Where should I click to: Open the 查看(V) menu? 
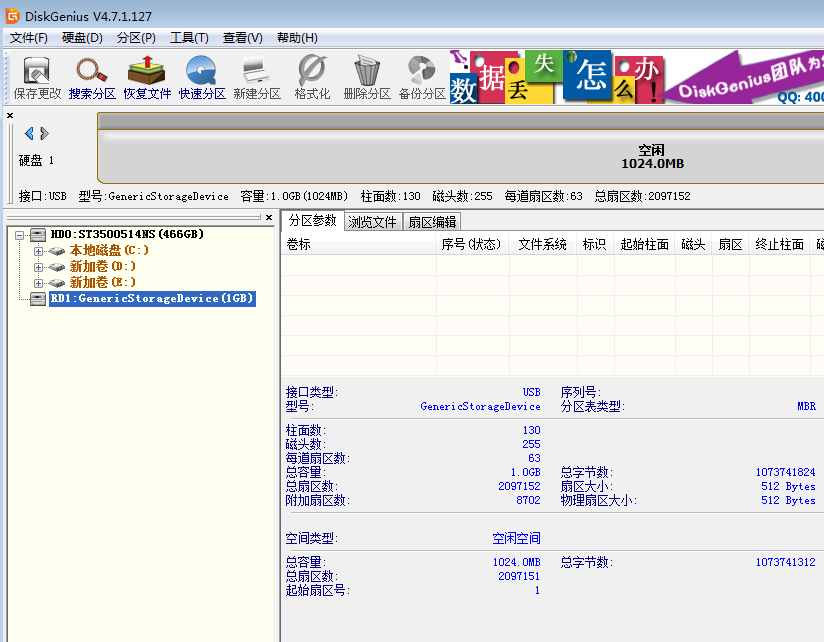coord(242,38)
